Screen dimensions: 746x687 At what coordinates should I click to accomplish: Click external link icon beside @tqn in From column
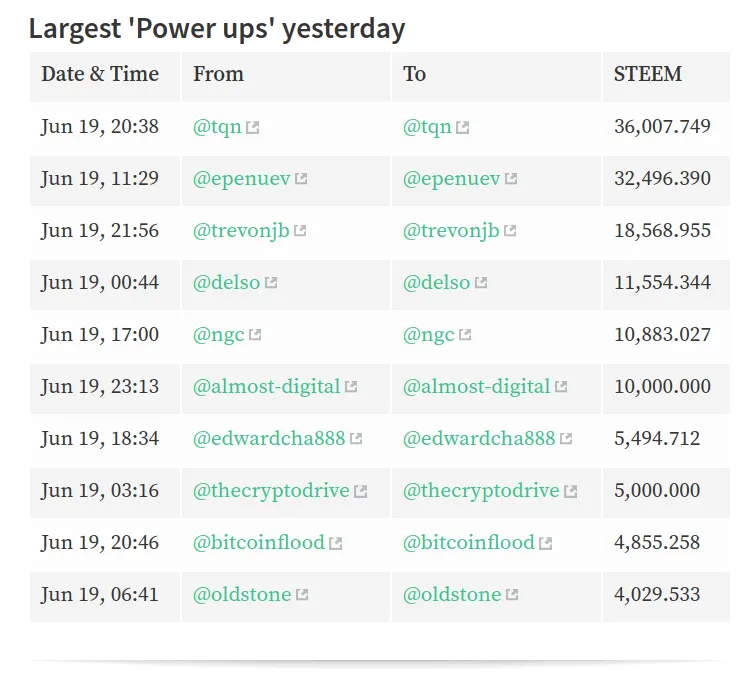(x=253, y=128)
